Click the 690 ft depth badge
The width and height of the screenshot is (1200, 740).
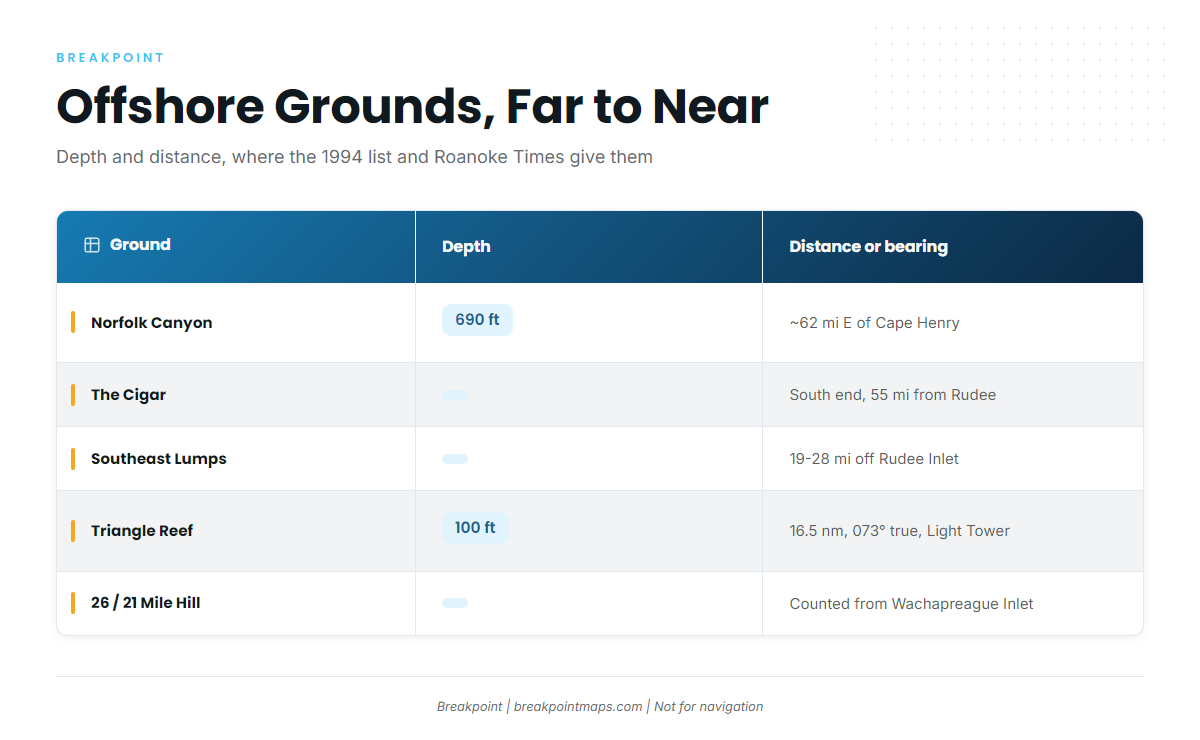click(477, 320)
